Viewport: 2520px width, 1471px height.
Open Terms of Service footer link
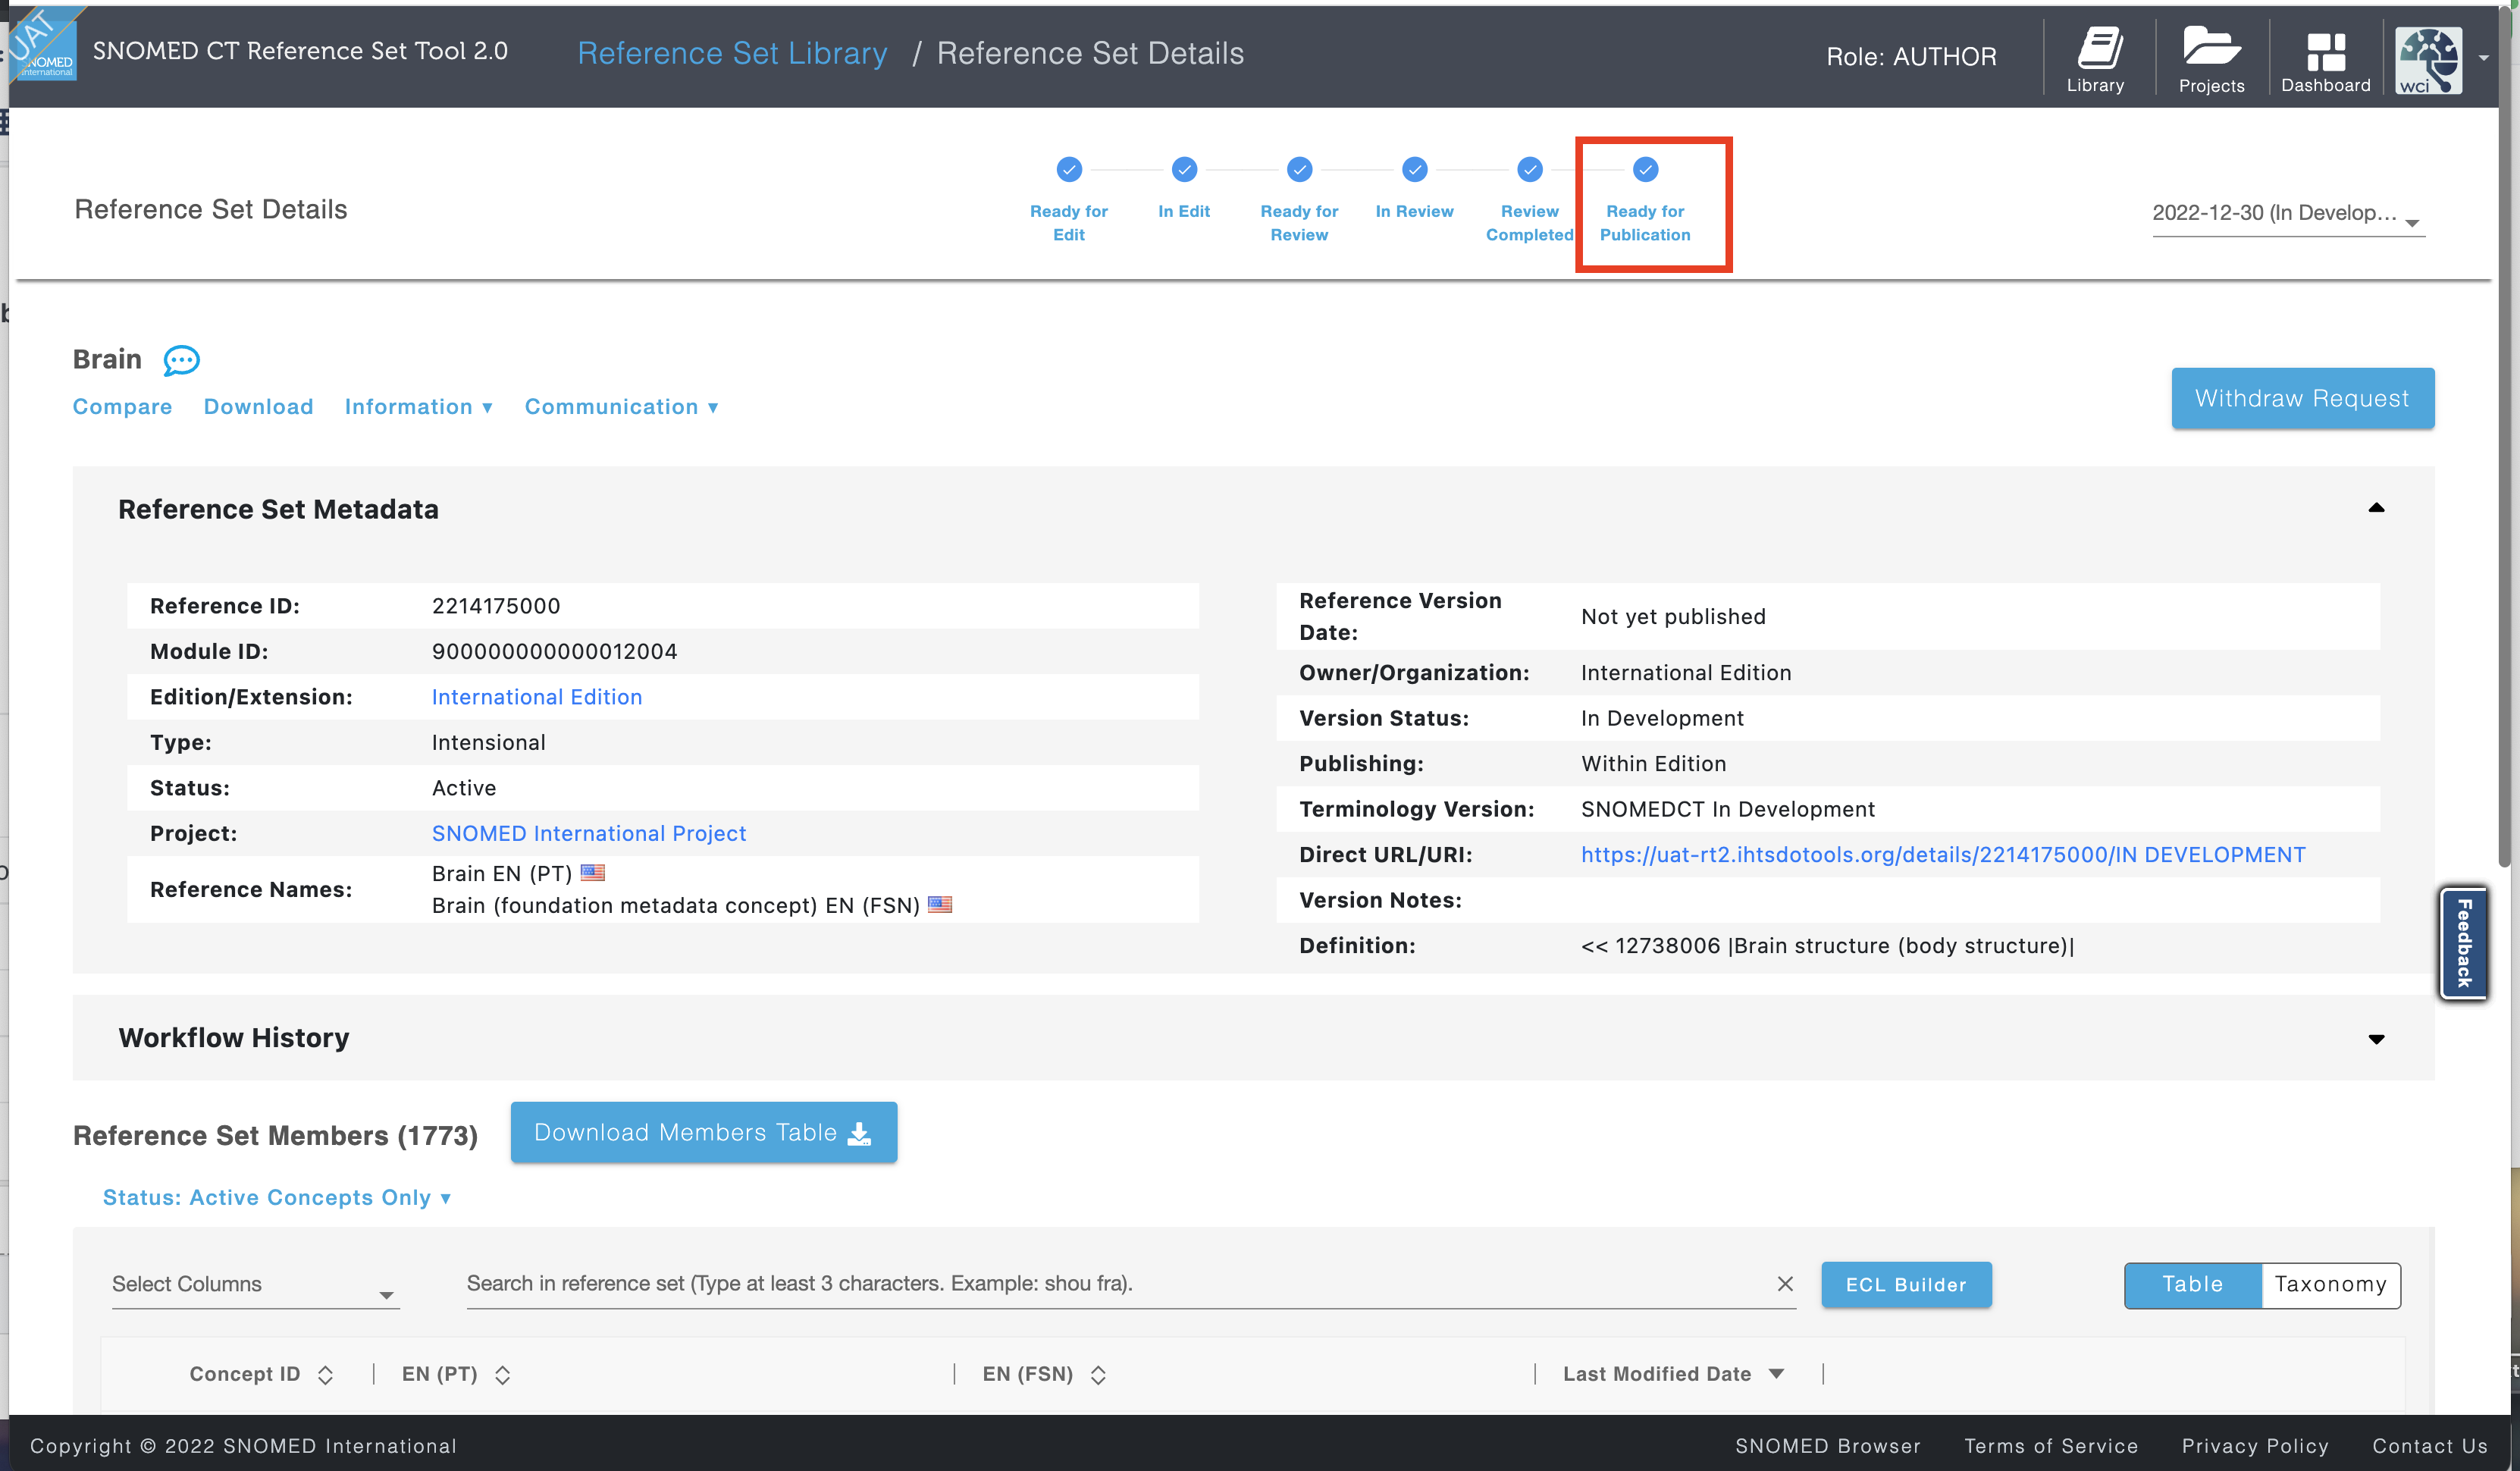pyautogui.click(x=2050, y=1446)
